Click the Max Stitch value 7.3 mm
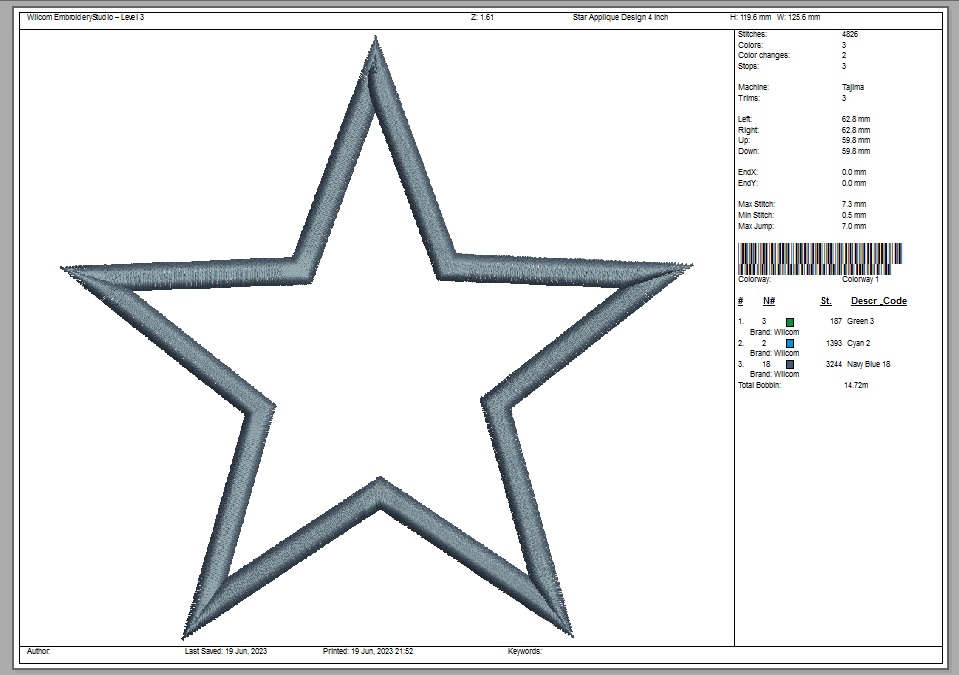 [x=854, y=204]
